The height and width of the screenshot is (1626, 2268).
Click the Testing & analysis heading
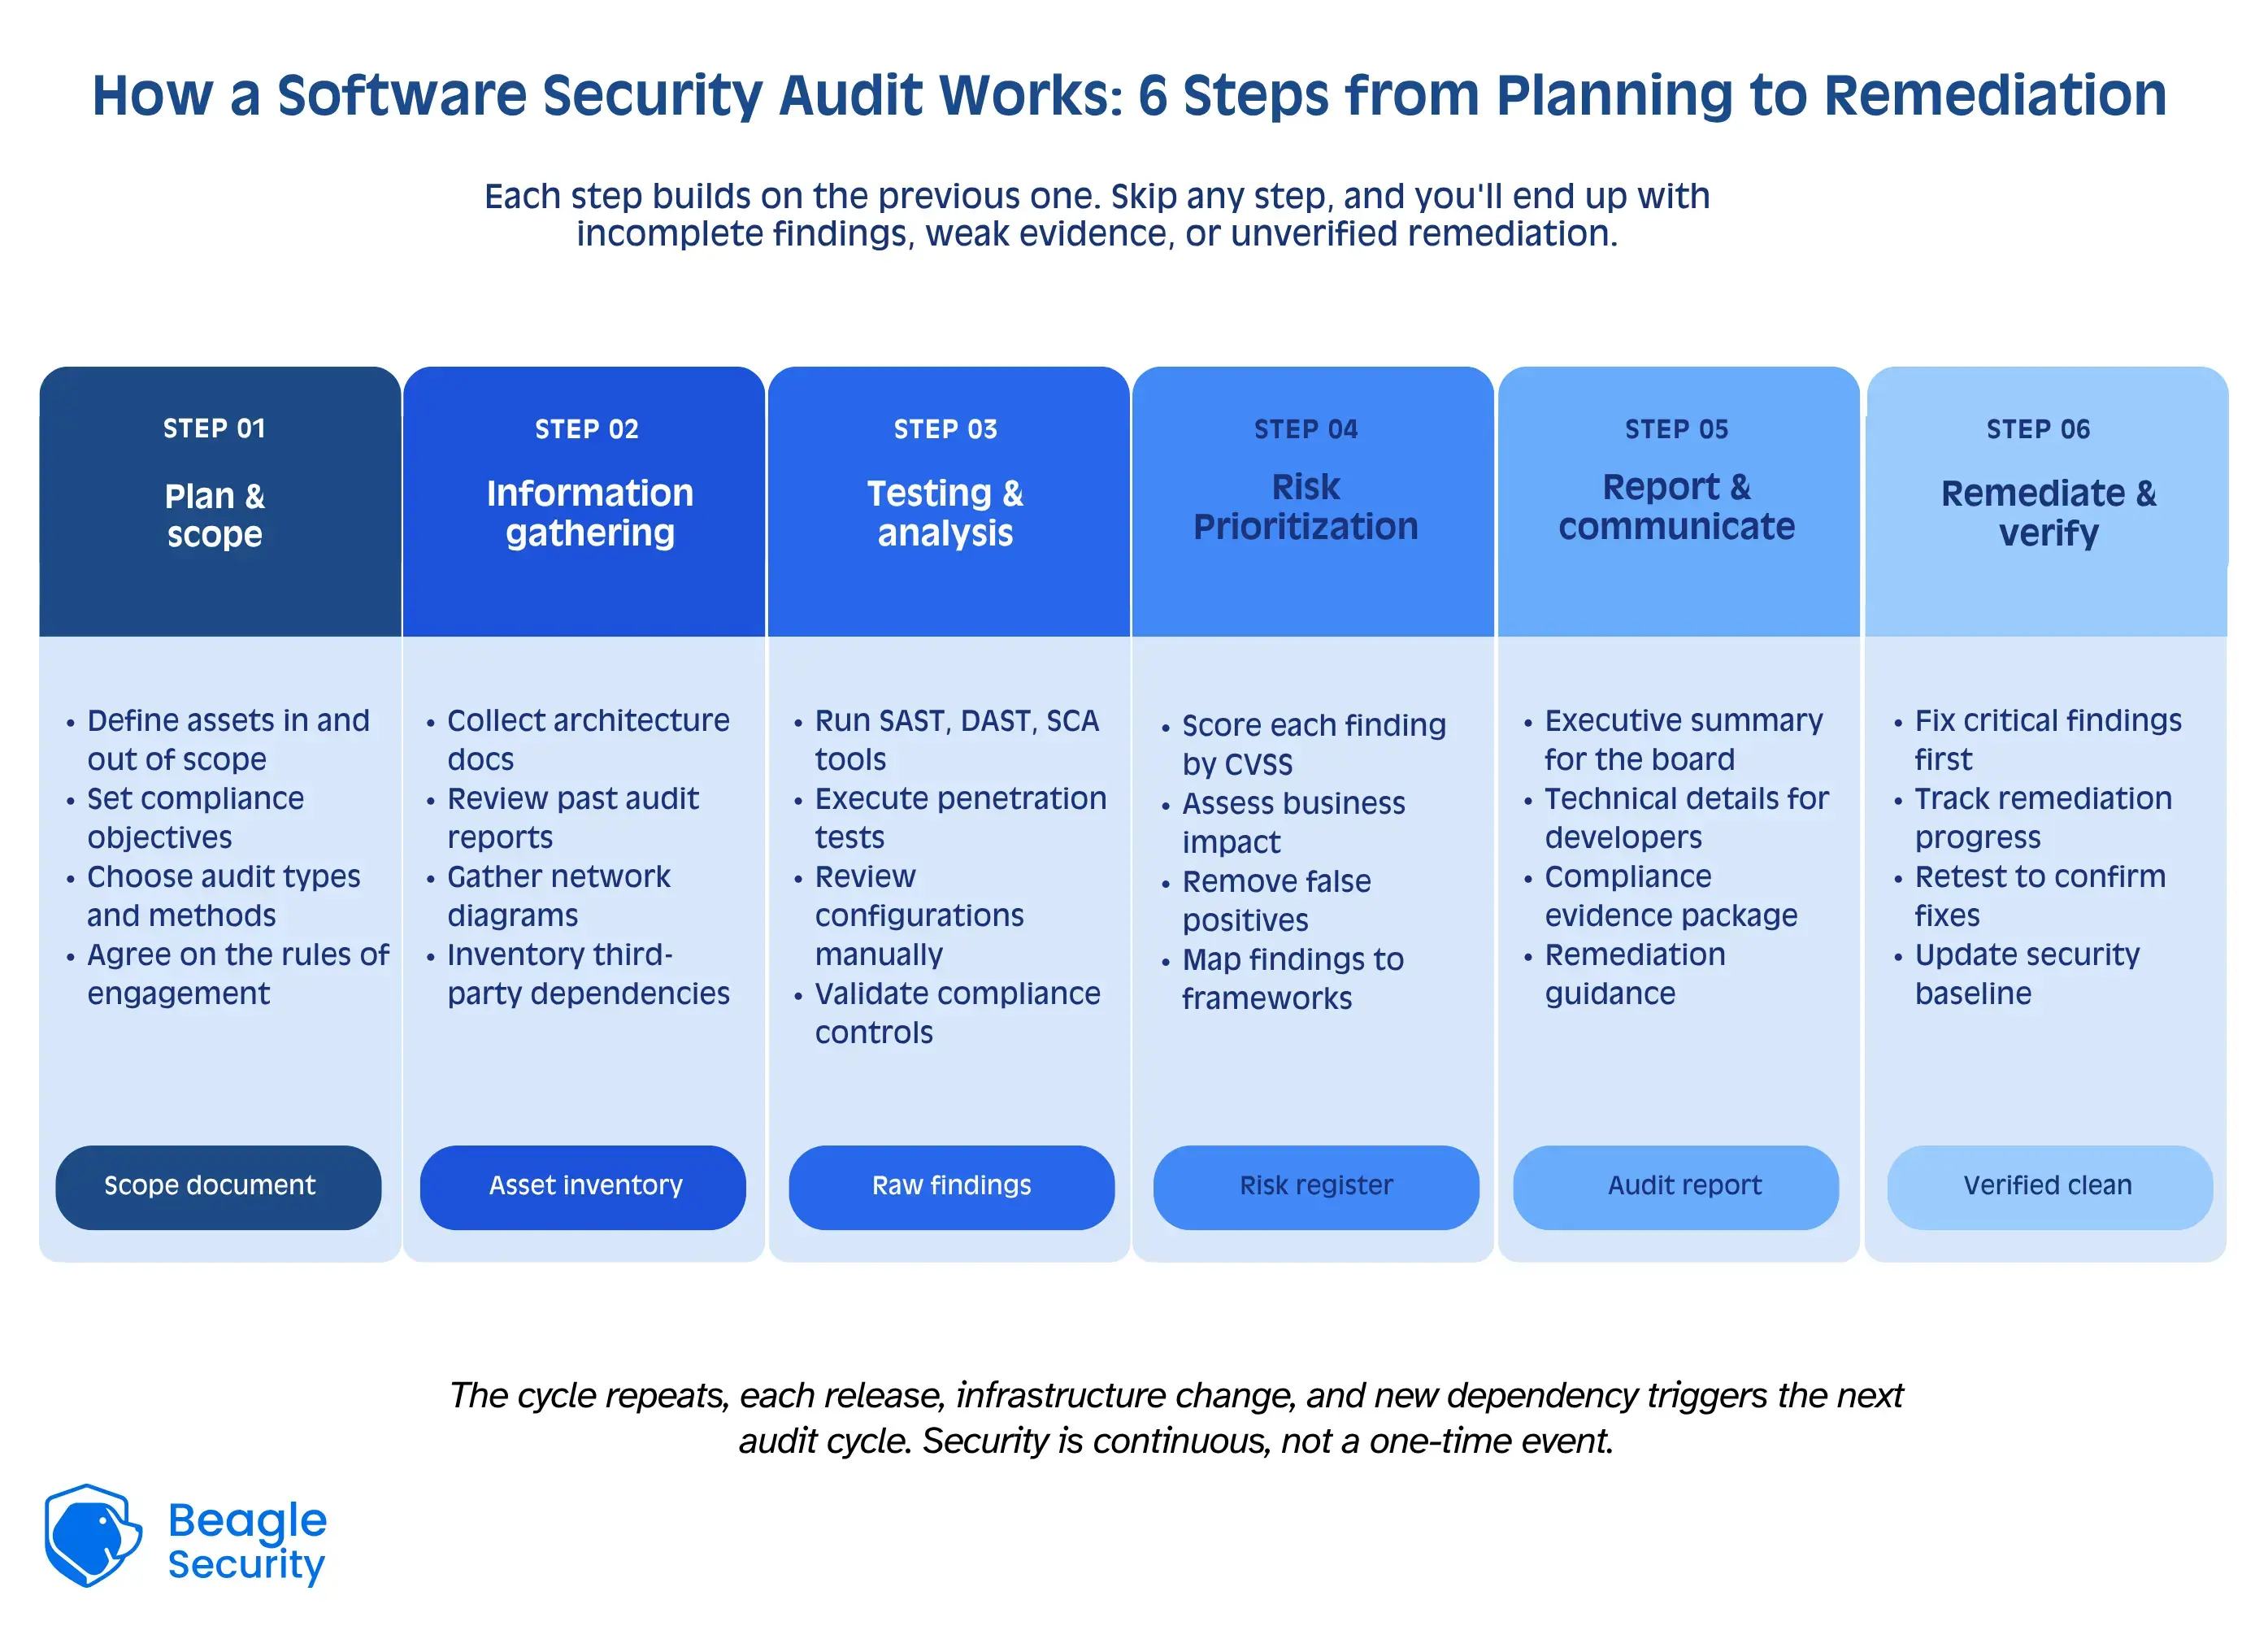945,513
